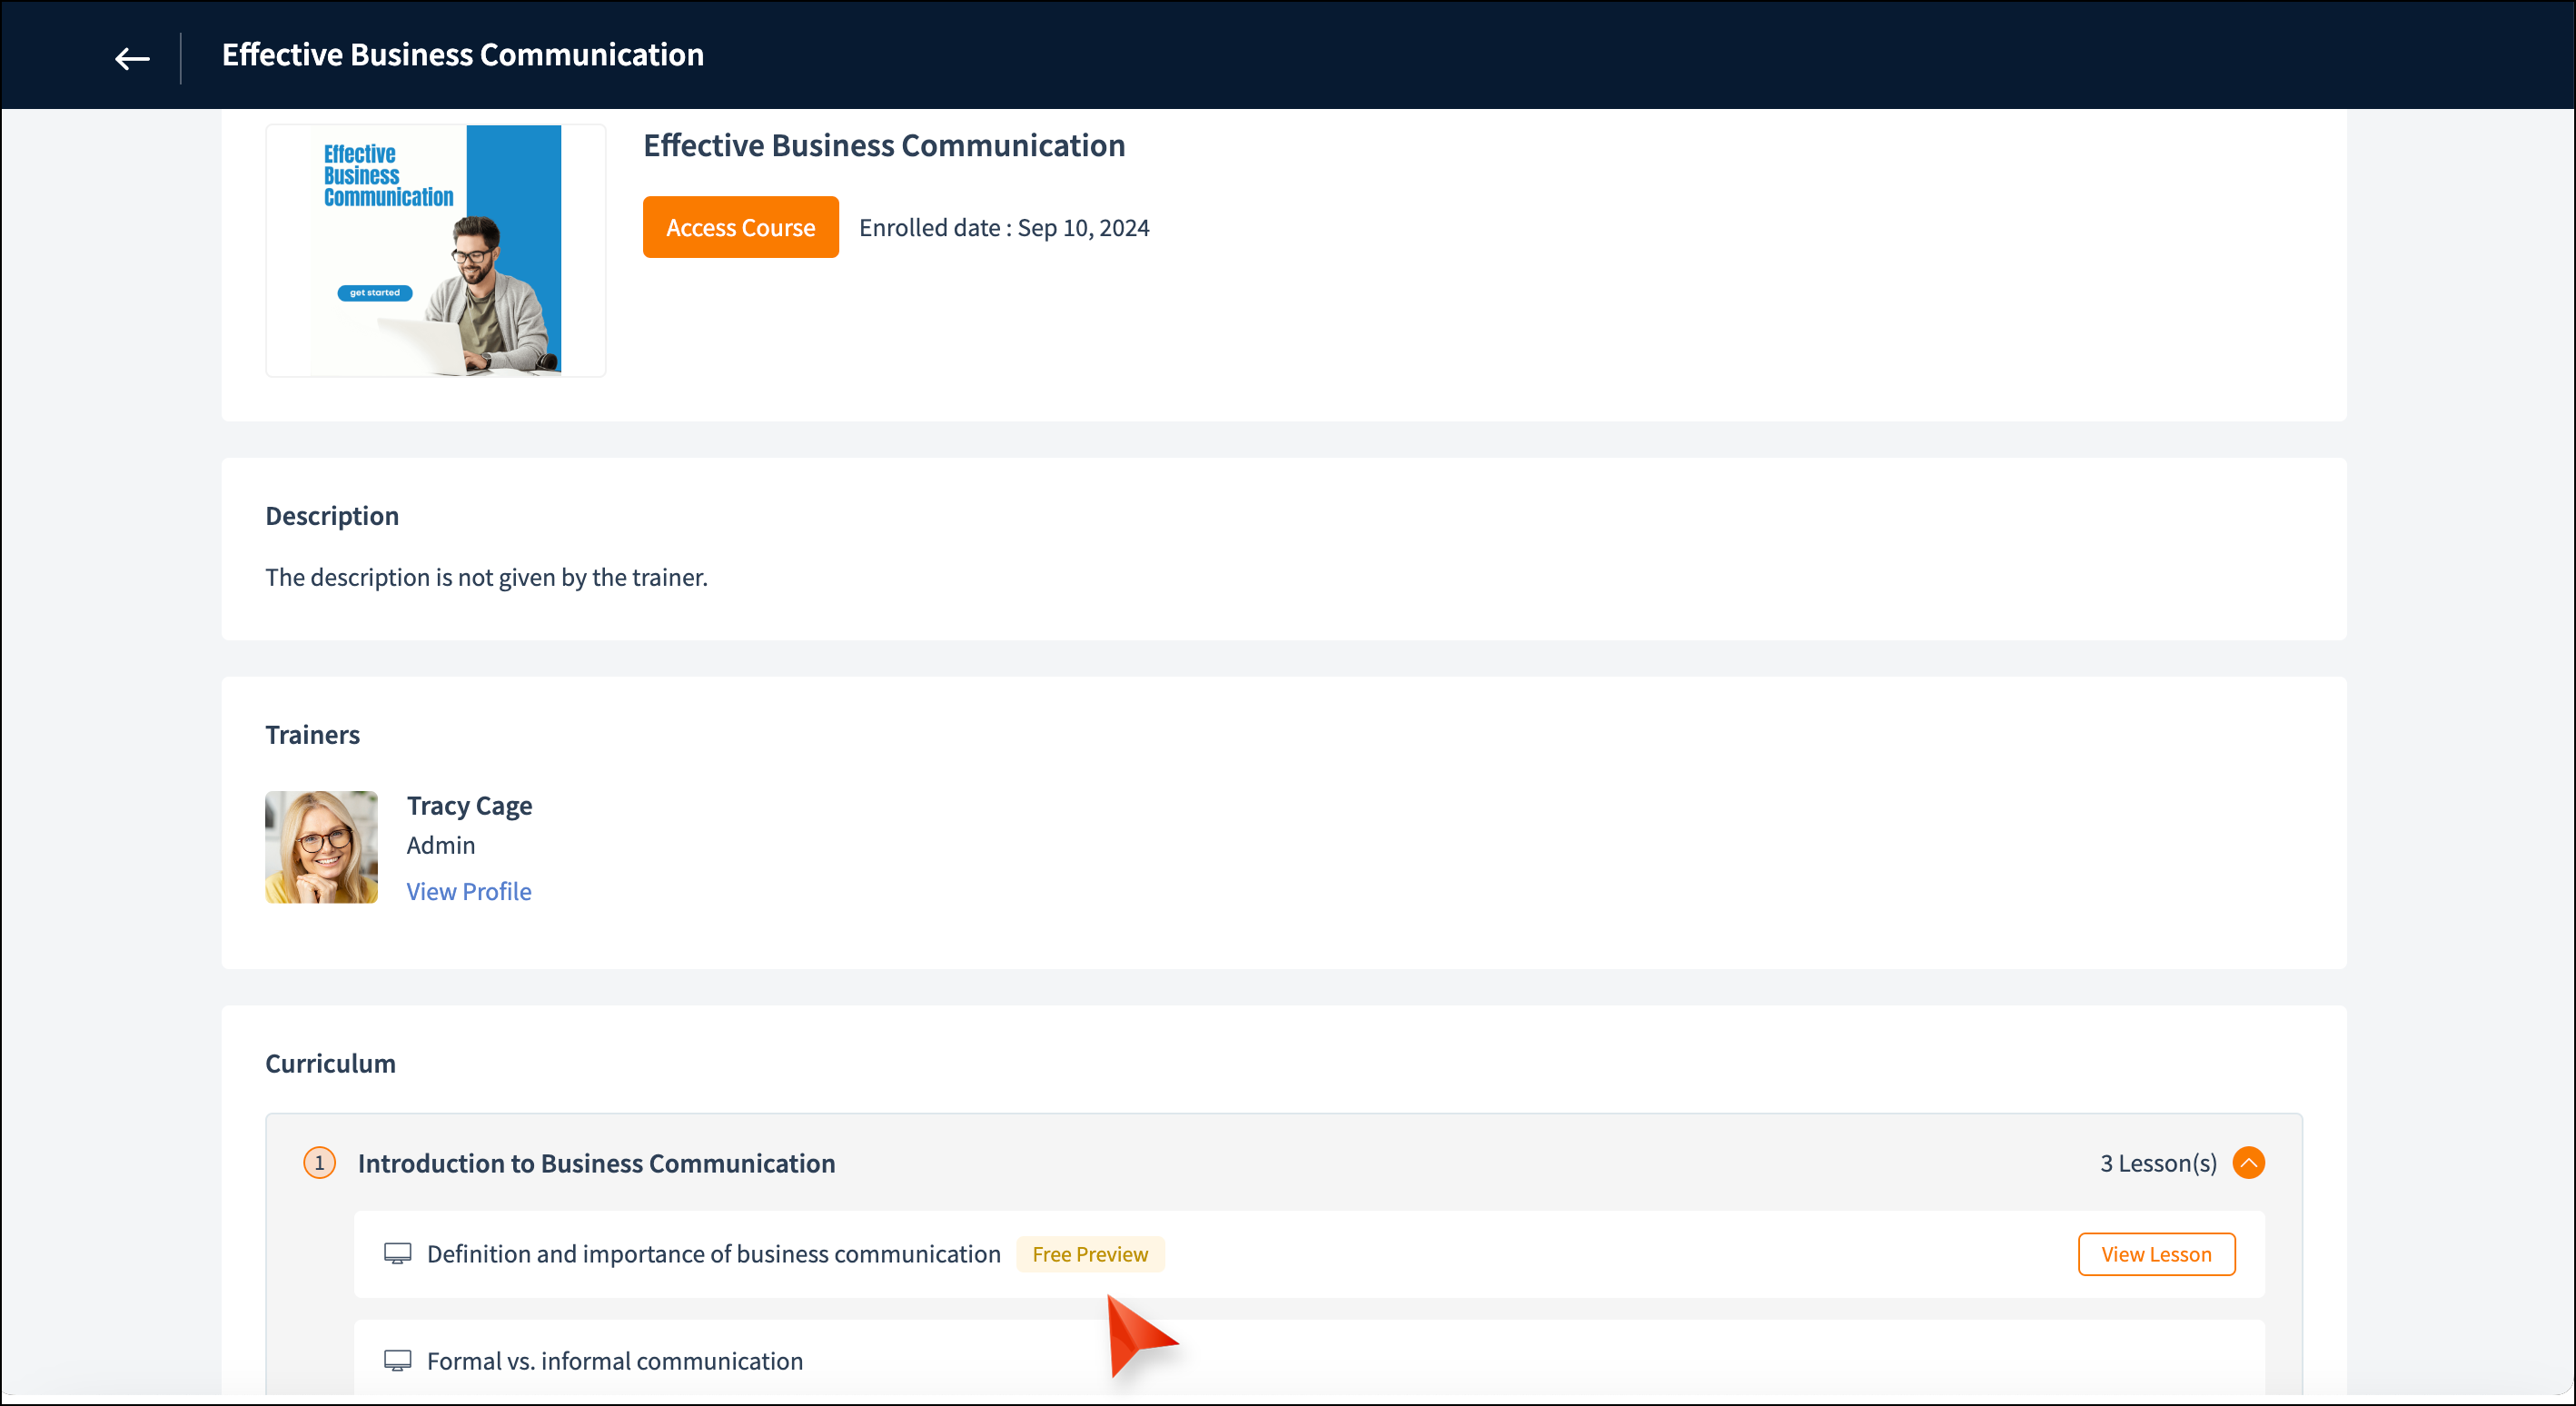Click the 3 Lesson(s) count label

point(2157,1163)
